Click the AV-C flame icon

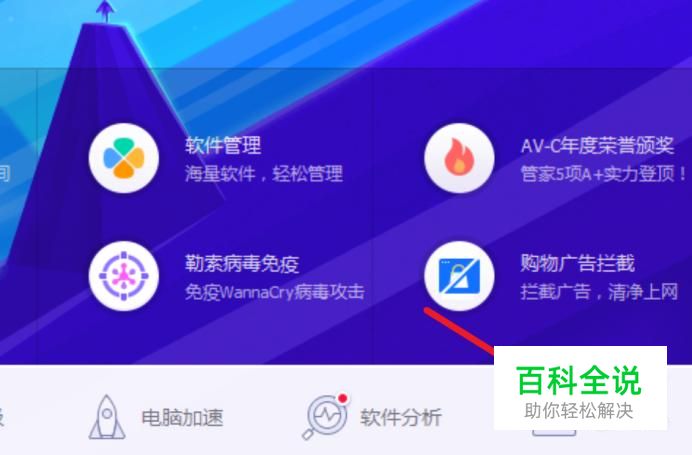point(459,158)
